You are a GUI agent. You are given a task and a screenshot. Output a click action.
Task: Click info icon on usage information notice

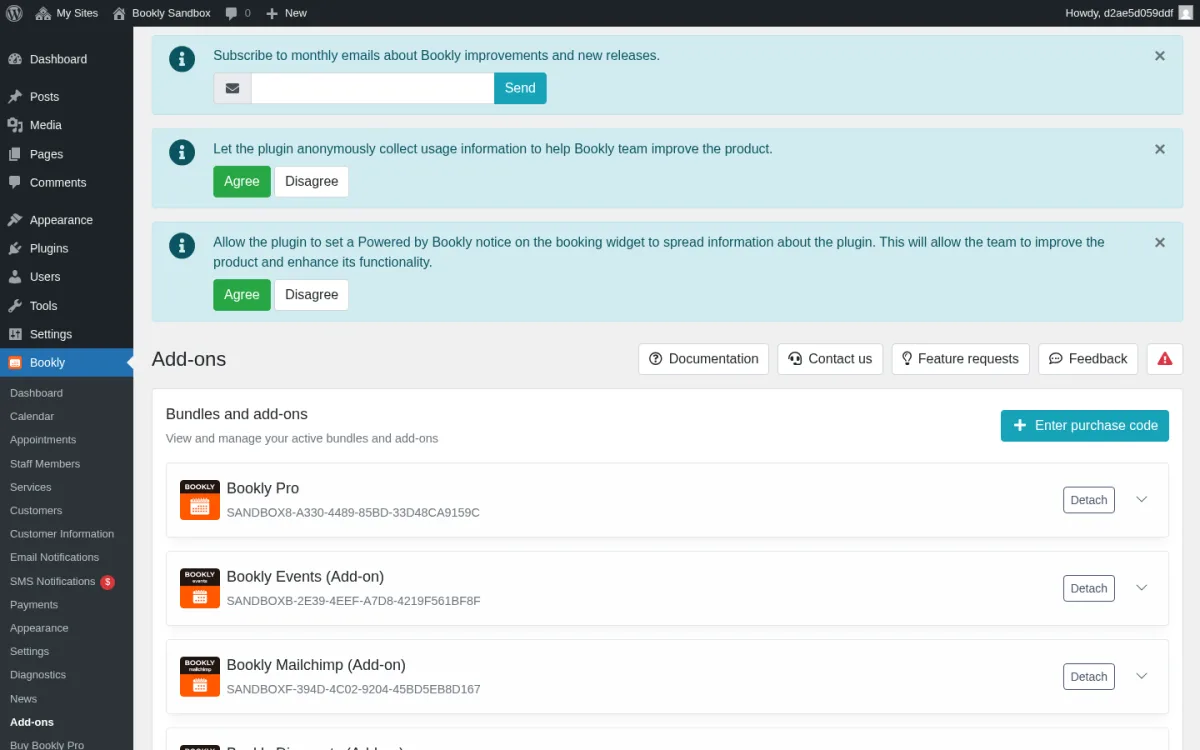click(x=182, y=152)
